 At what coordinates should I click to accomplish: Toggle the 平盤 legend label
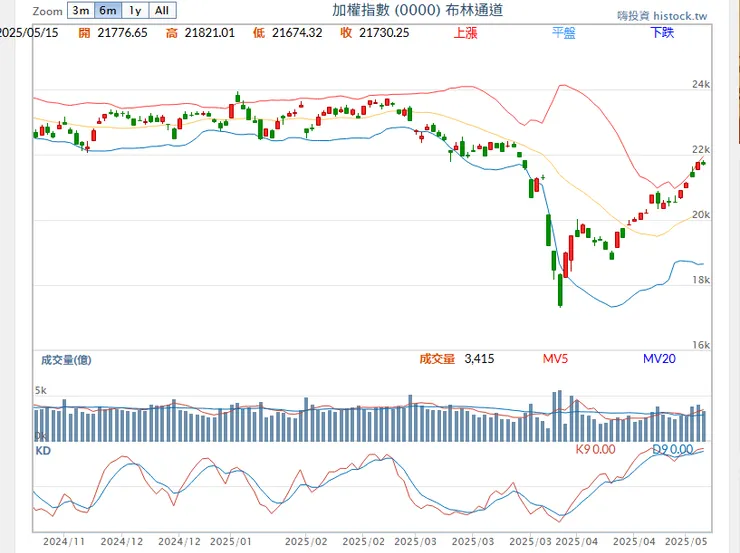[563, 32]
